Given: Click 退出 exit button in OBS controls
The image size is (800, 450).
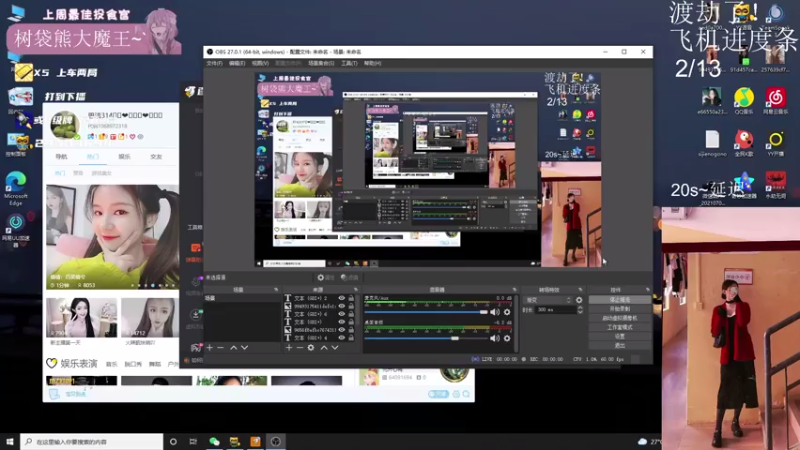Looking at the screenshot, I should tap(619, 346).
